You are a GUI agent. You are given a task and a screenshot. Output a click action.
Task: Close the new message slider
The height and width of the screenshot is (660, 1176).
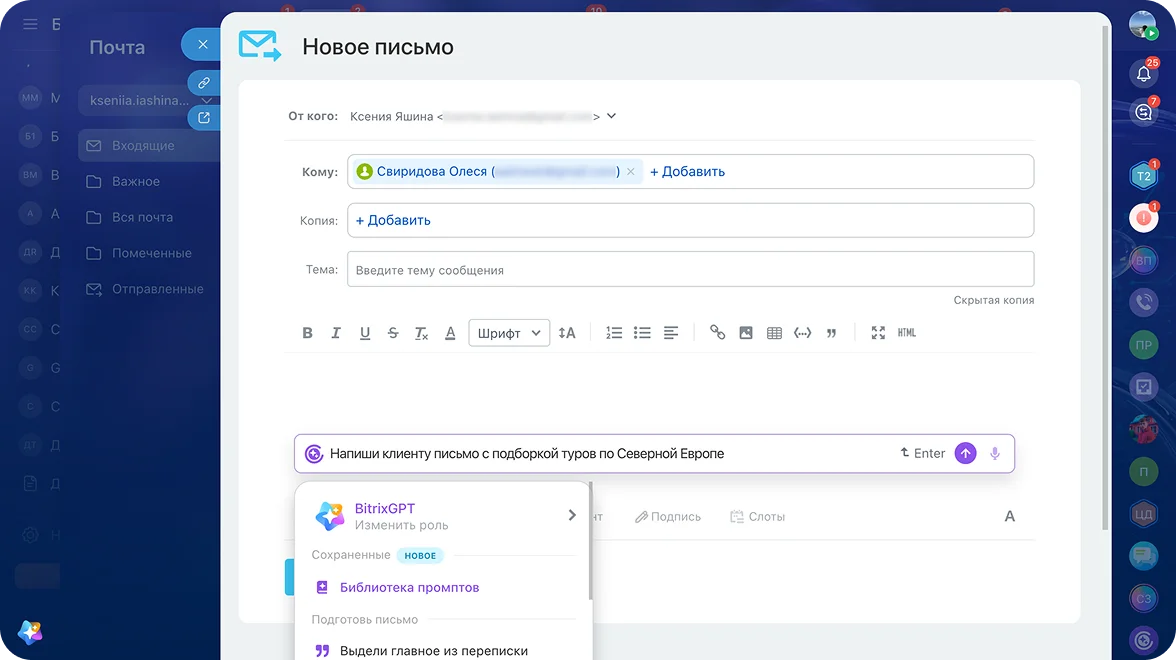click(x=202, y=44)
